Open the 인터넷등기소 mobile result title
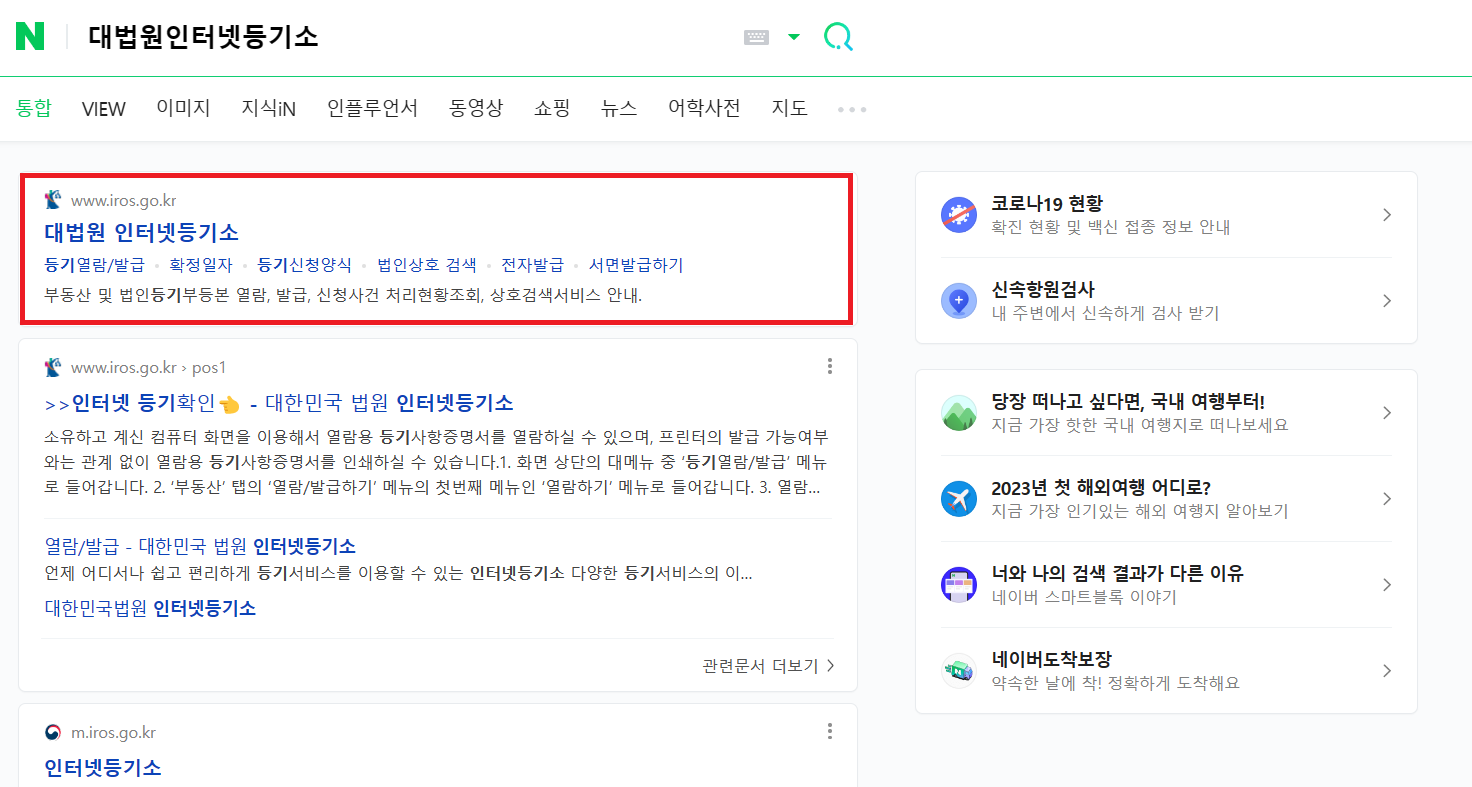 103,768
